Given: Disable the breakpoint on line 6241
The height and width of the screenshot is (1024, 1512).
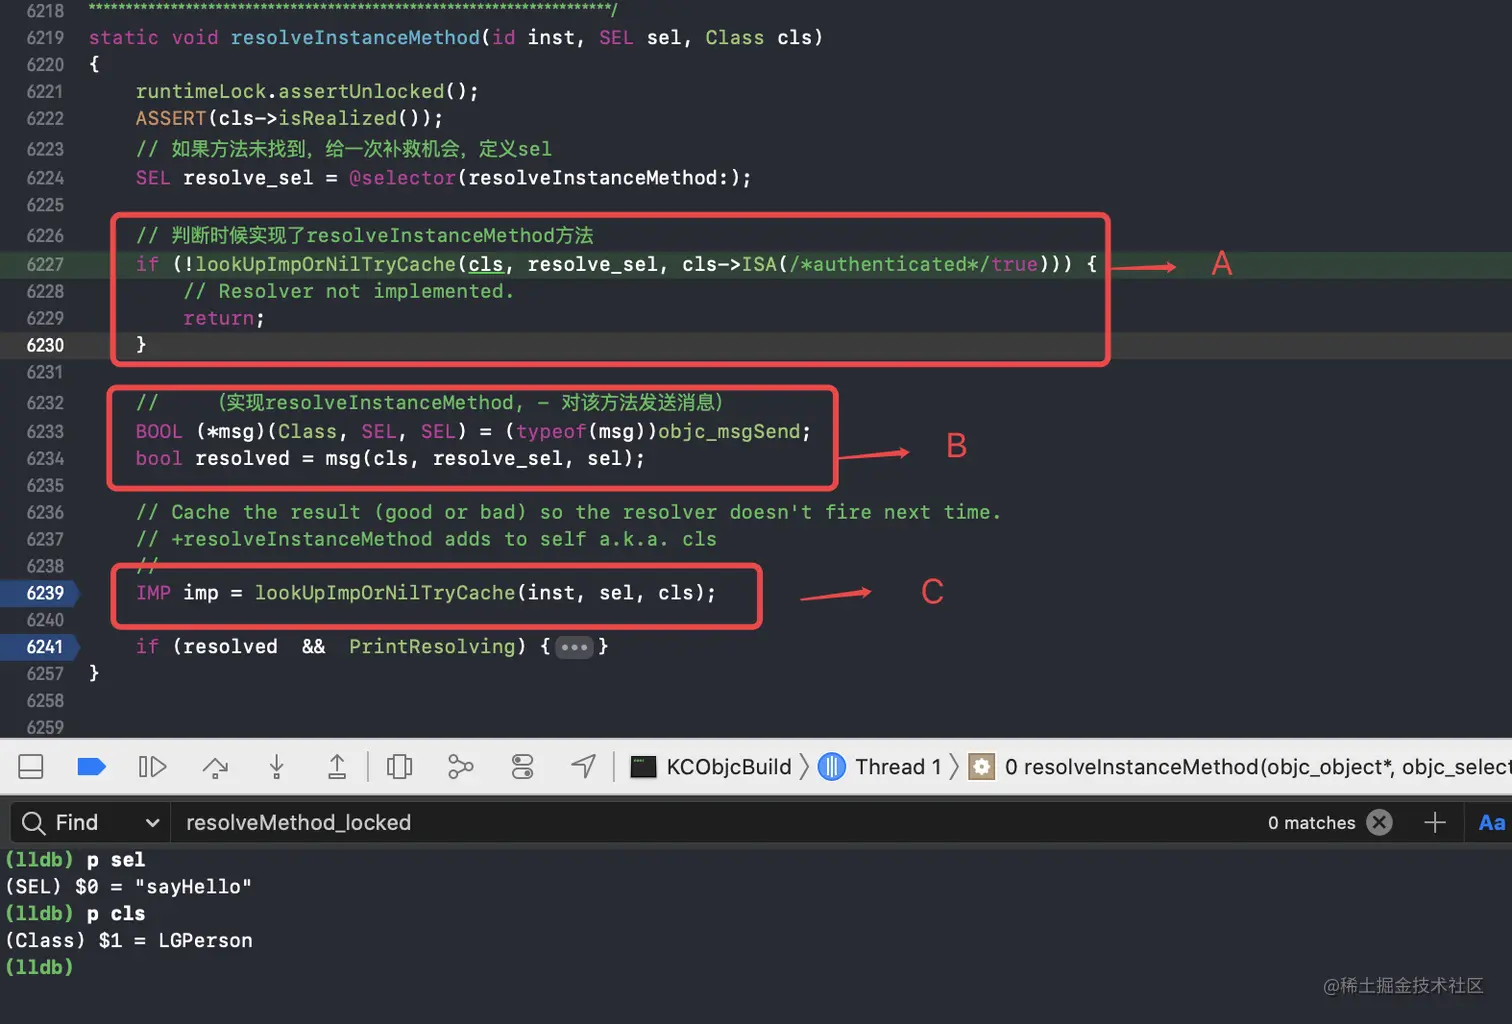Looking at the screenshot, I should 41,647.
